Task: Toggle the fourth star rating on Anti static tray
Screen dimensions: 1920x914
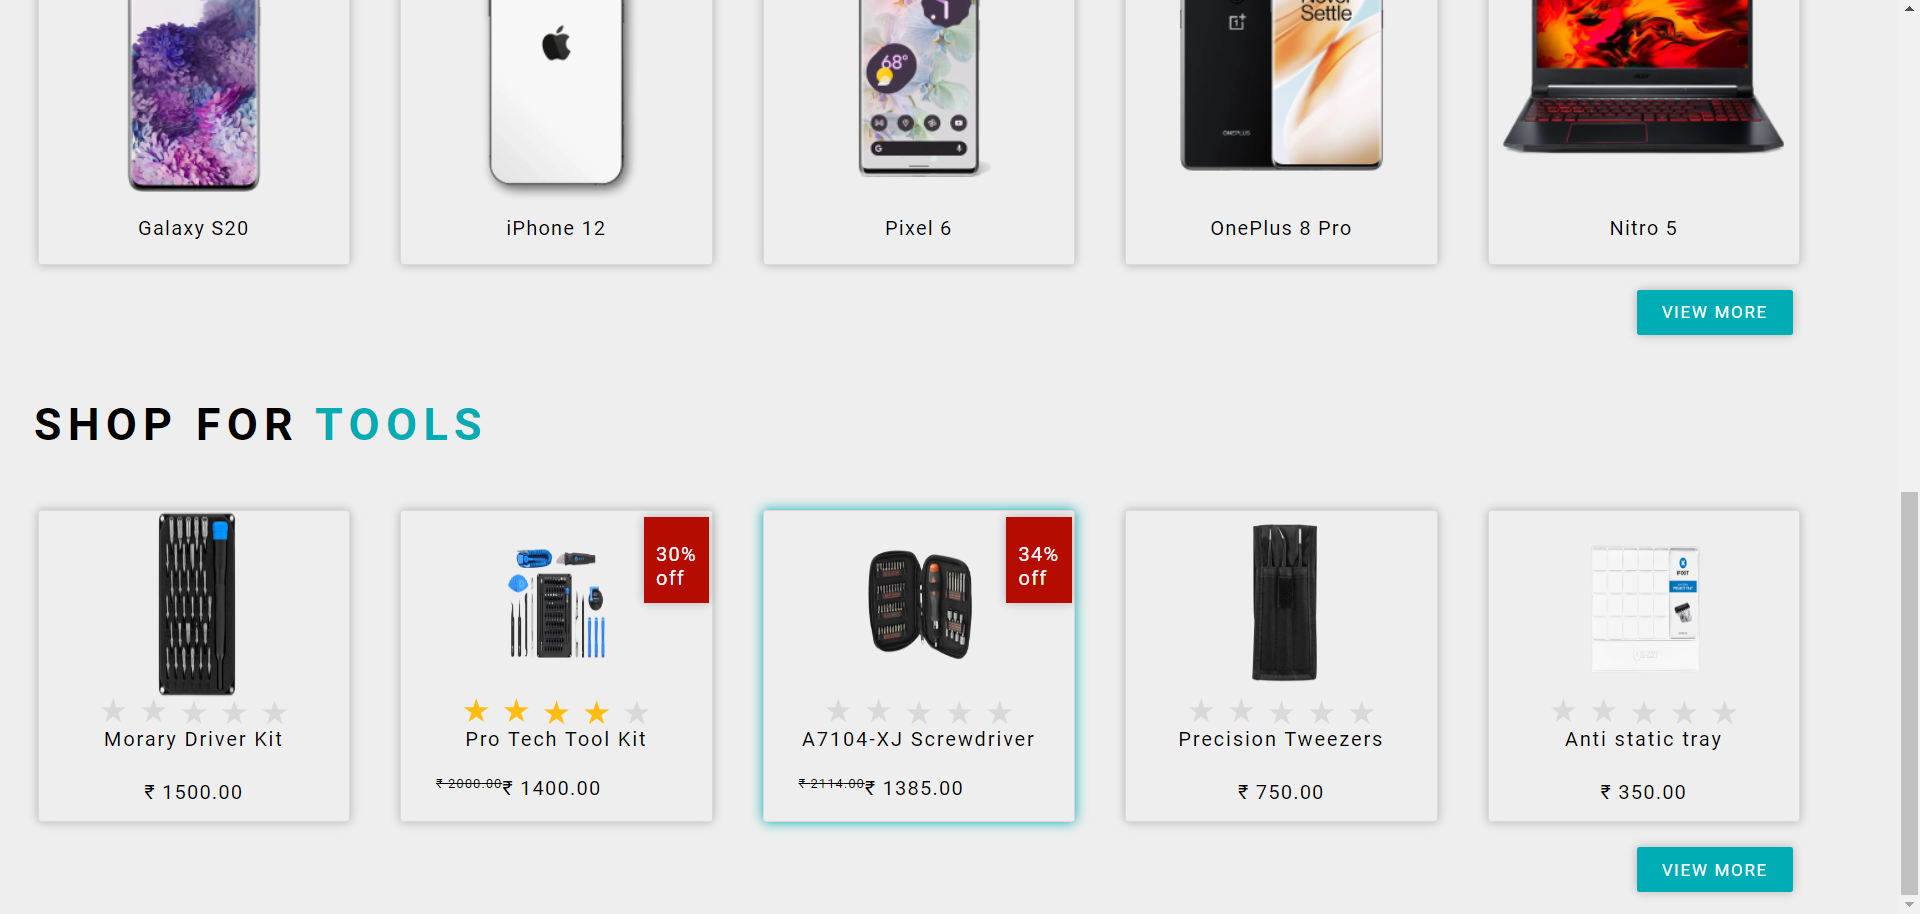Action: tap(1684, 711)
